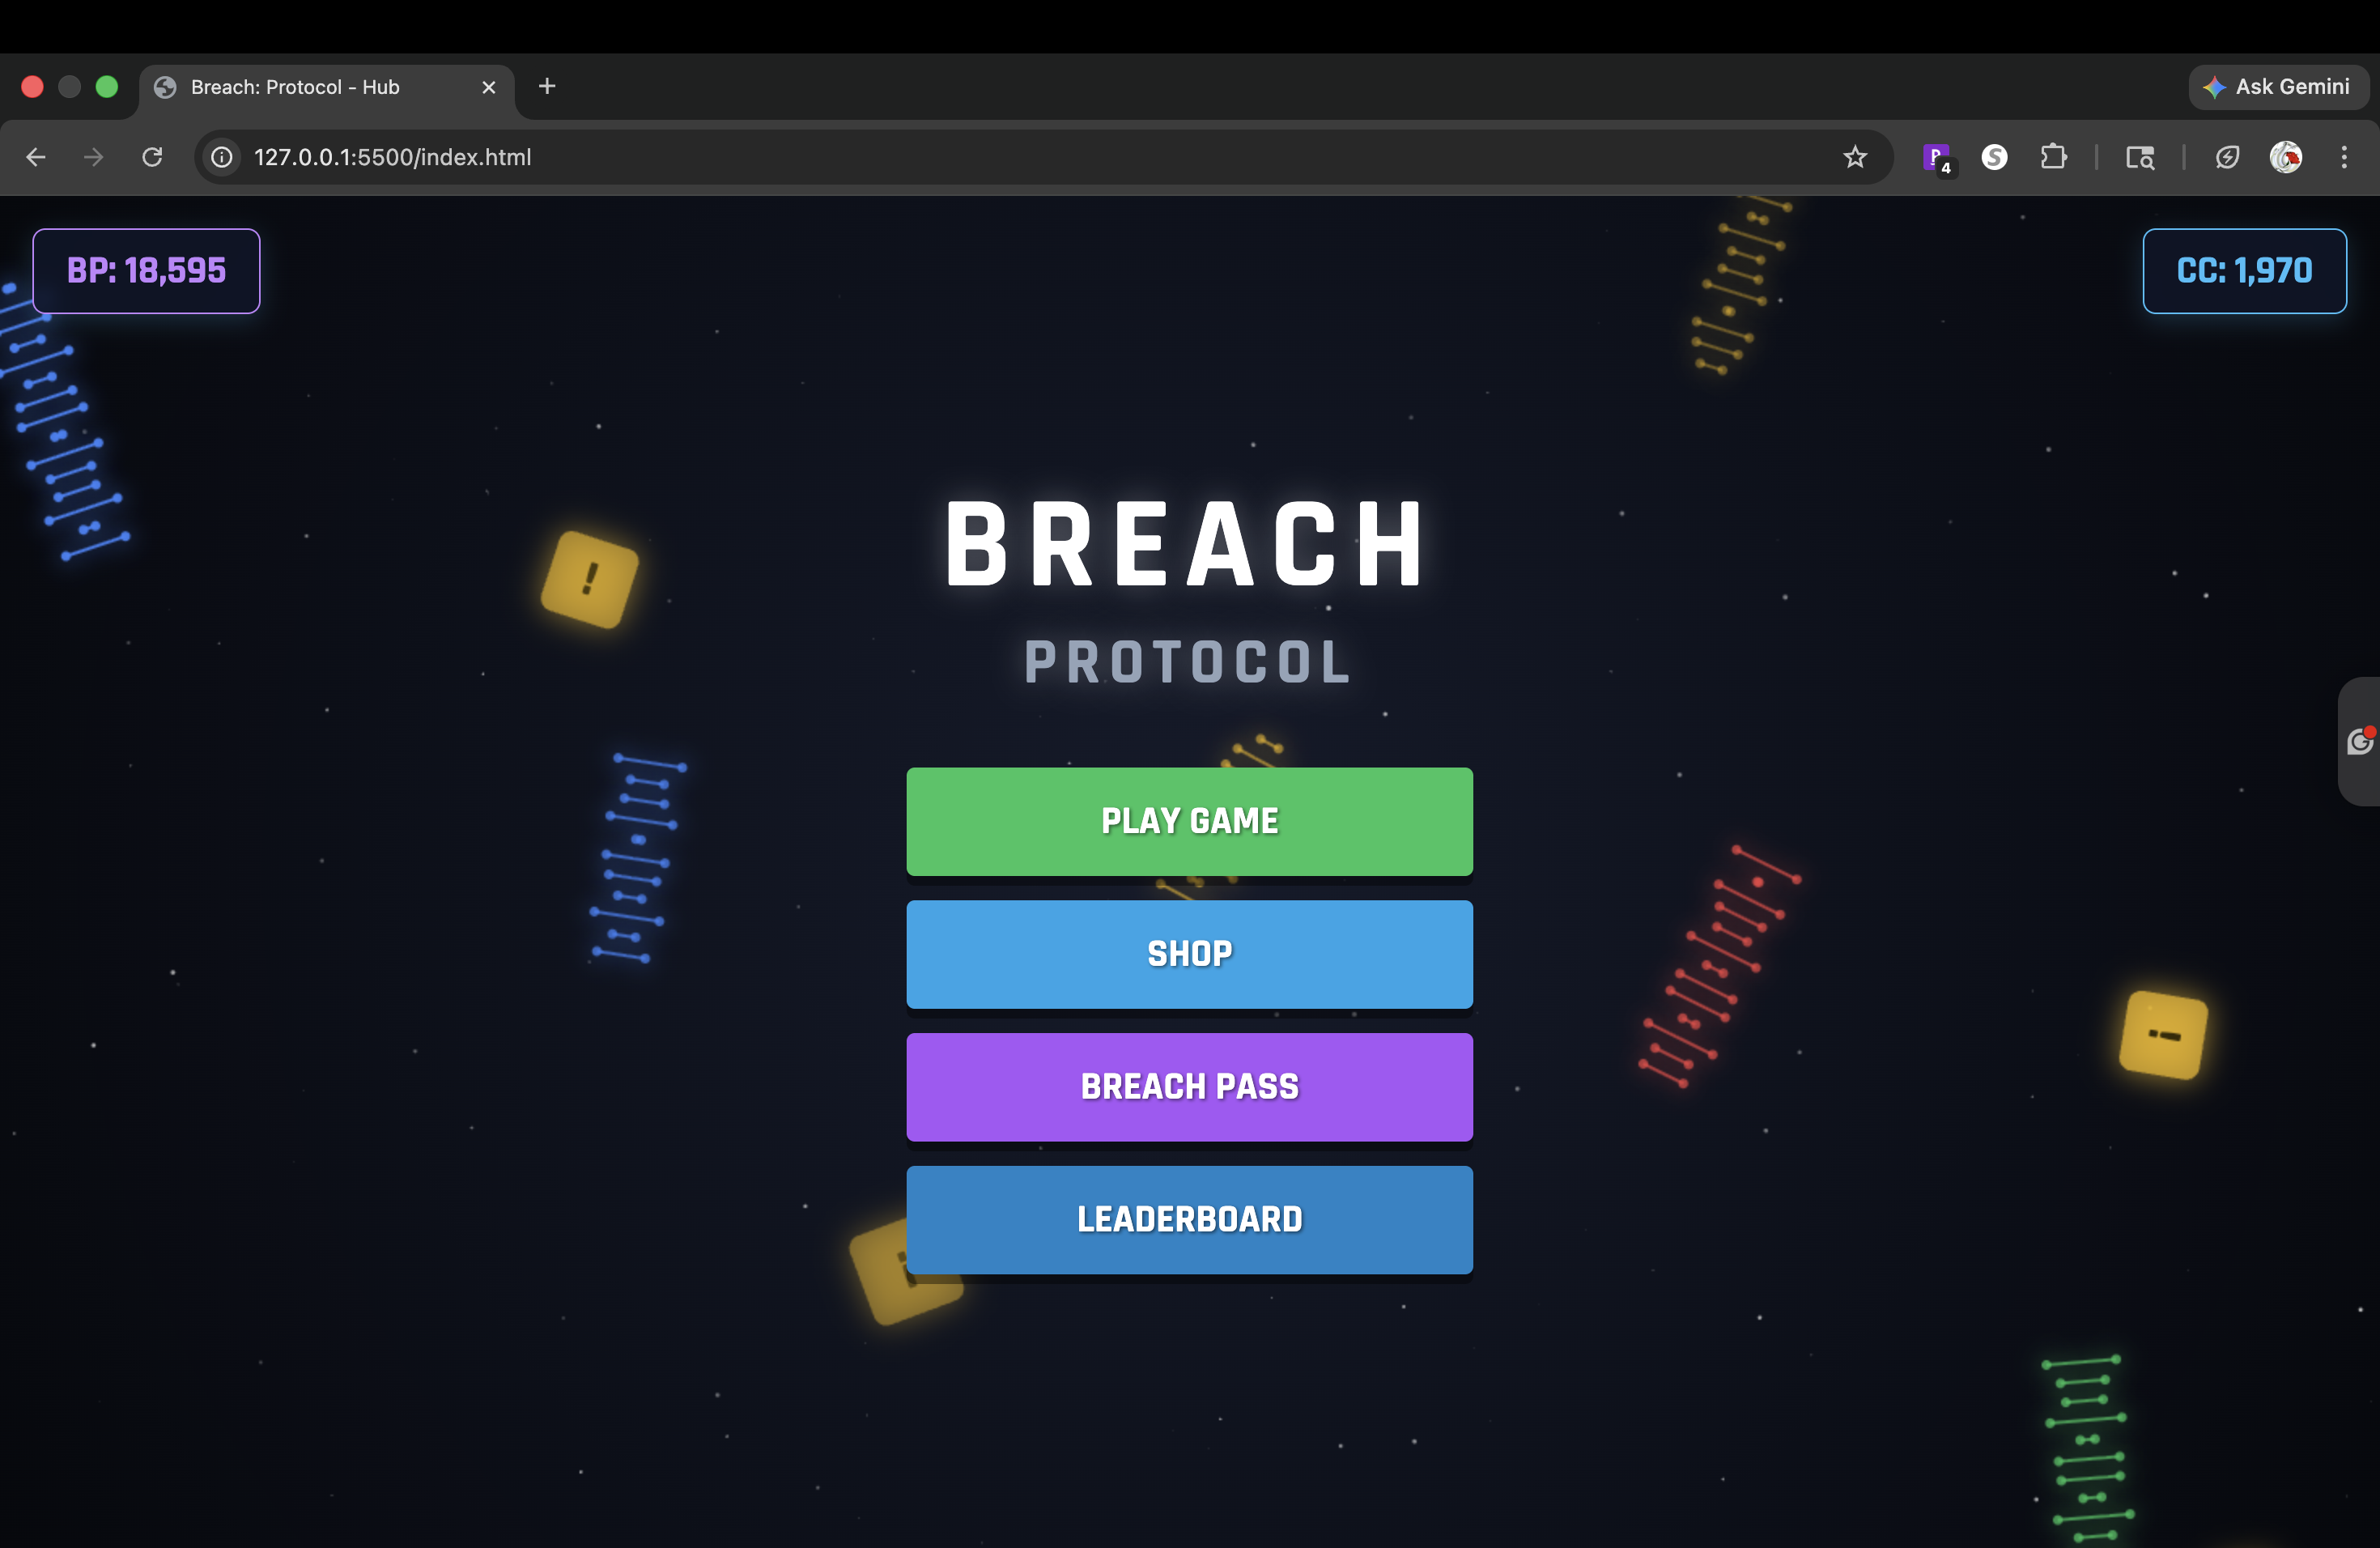Click the CC 1,970 currency badge
This screenshot has height=1548, width=2380.
coord(2243,271)
